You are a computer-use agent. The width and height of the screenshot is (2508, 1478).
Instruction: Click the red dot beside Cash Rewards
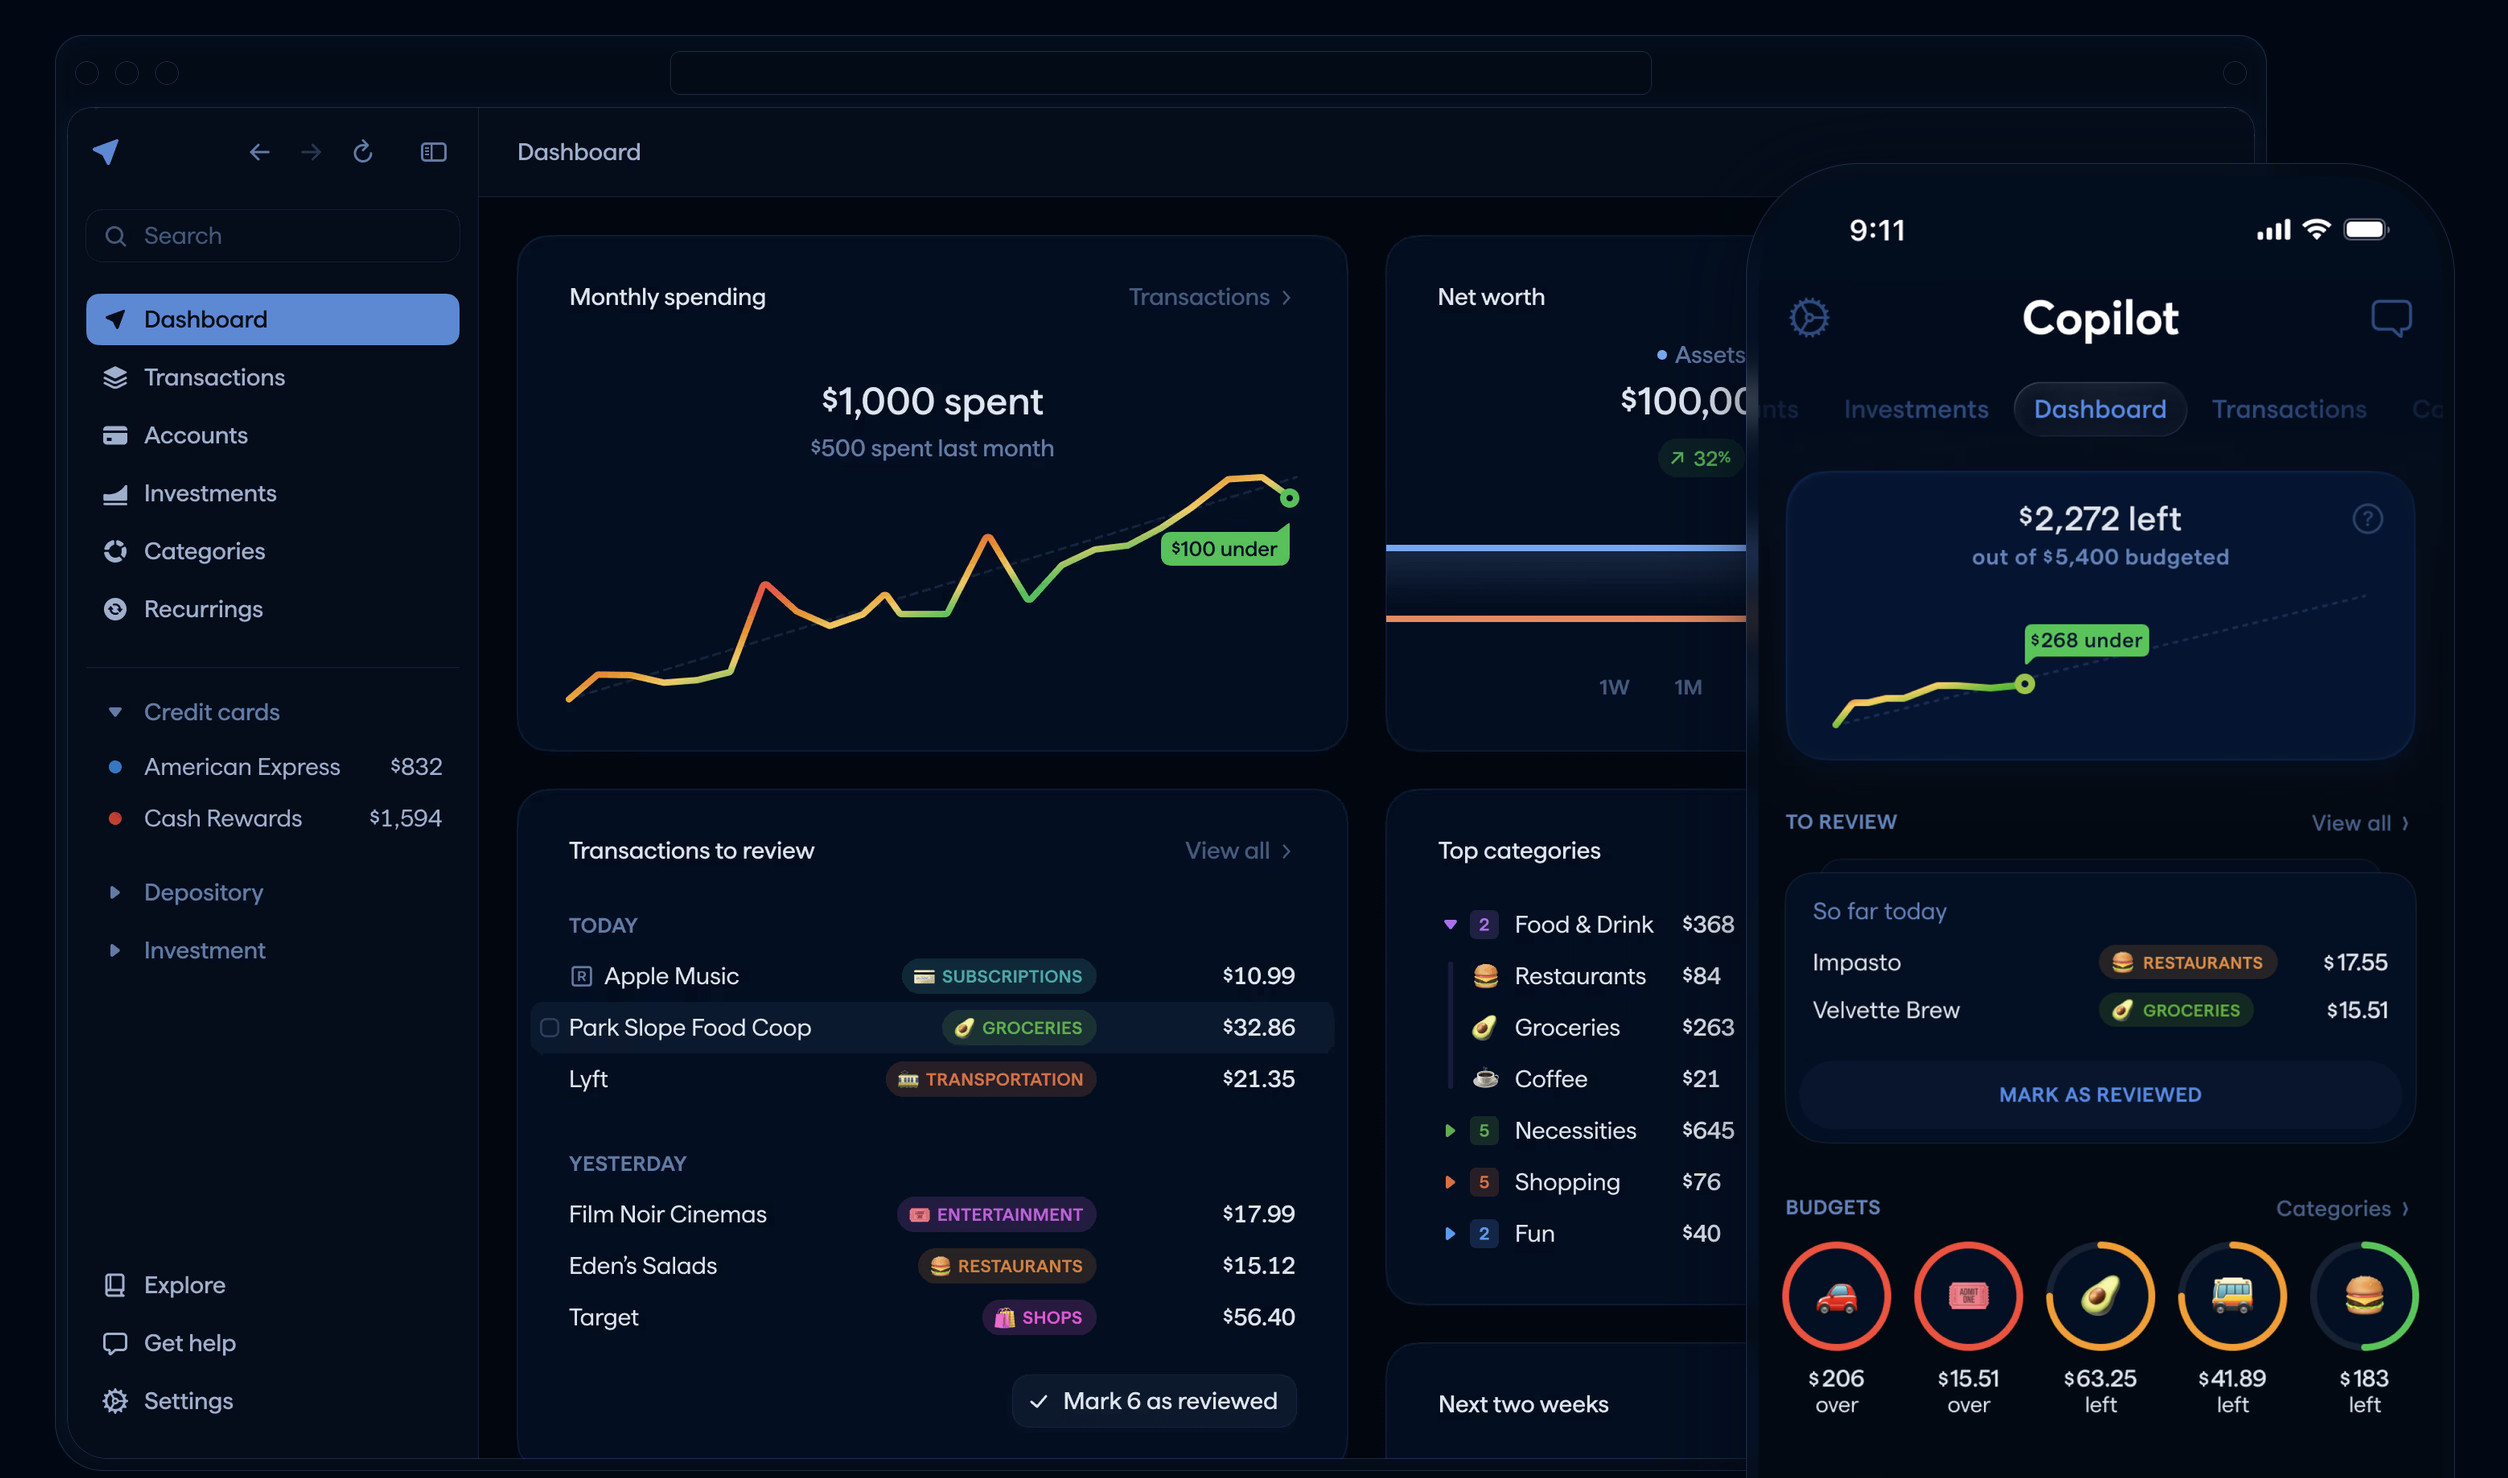tap(115, 818)
